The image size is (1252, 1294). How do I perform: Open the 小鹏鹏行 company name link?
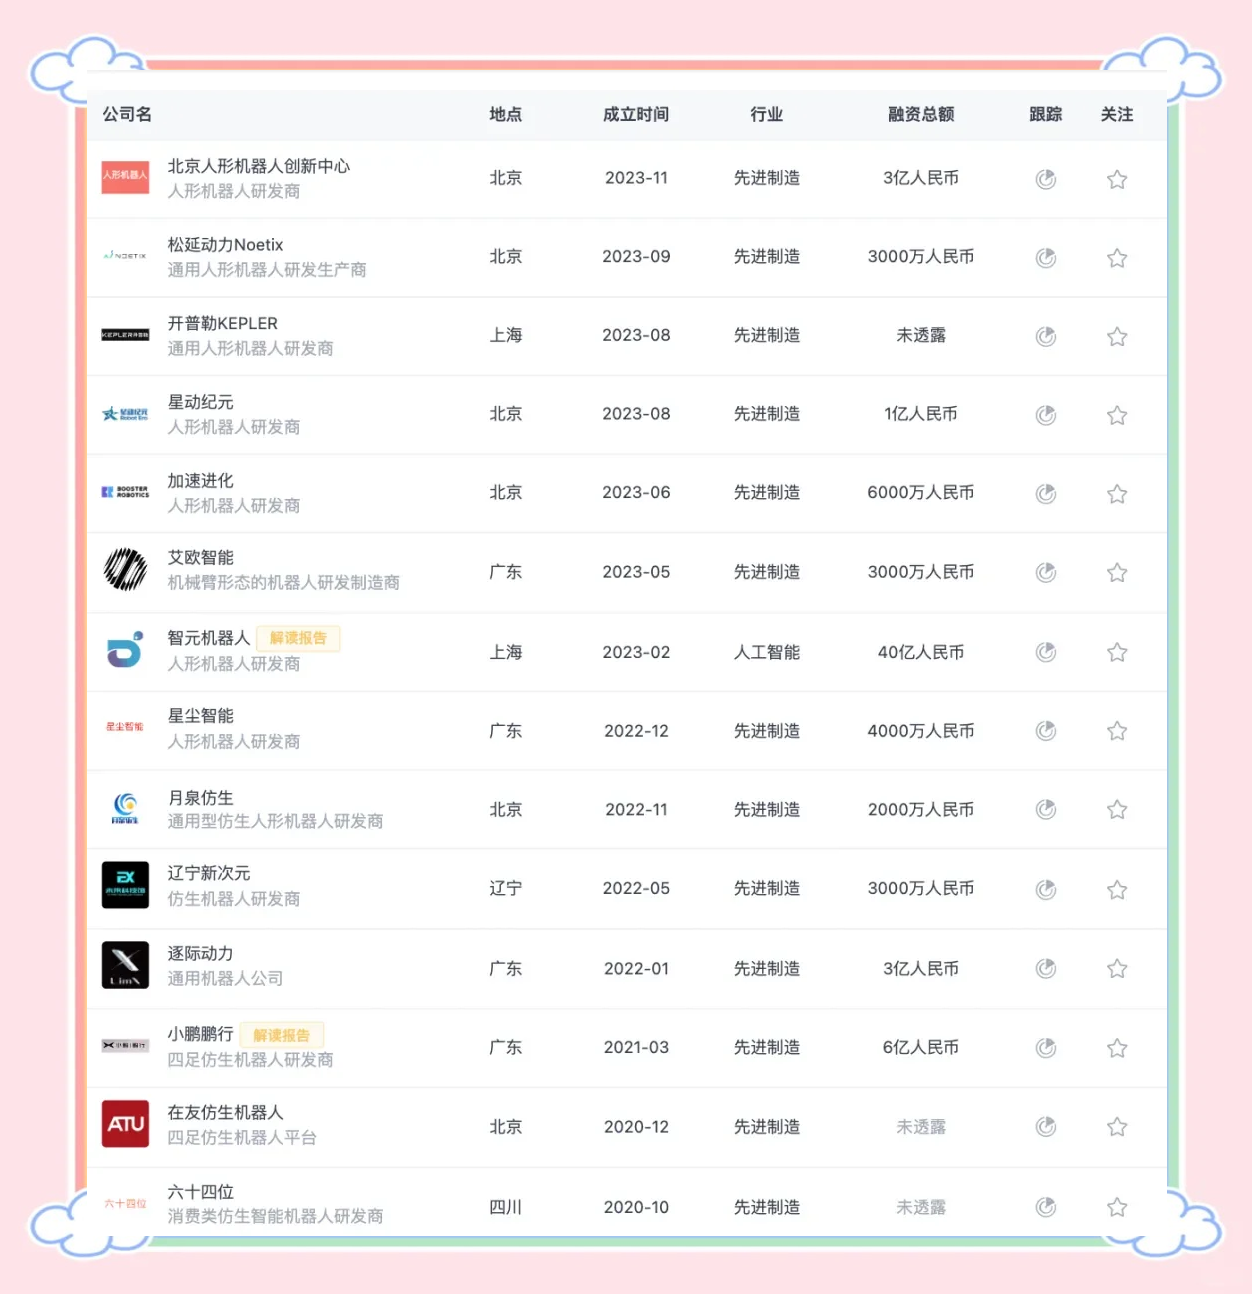tap(200, 1034)
